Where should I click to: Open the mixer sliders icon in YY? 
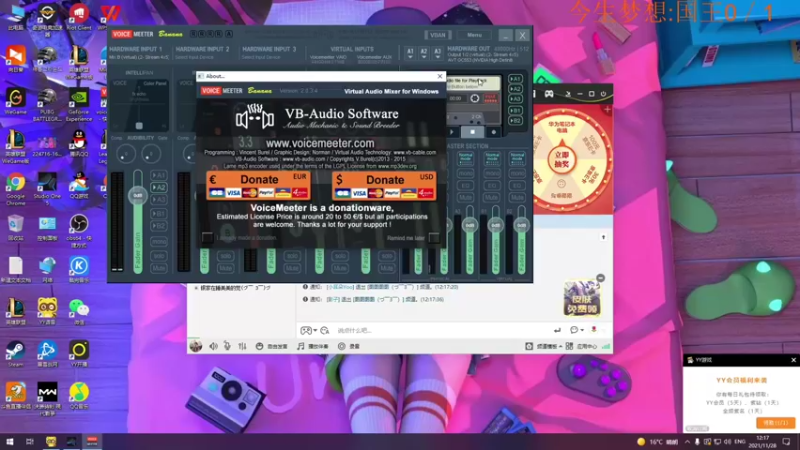[242, 346]
